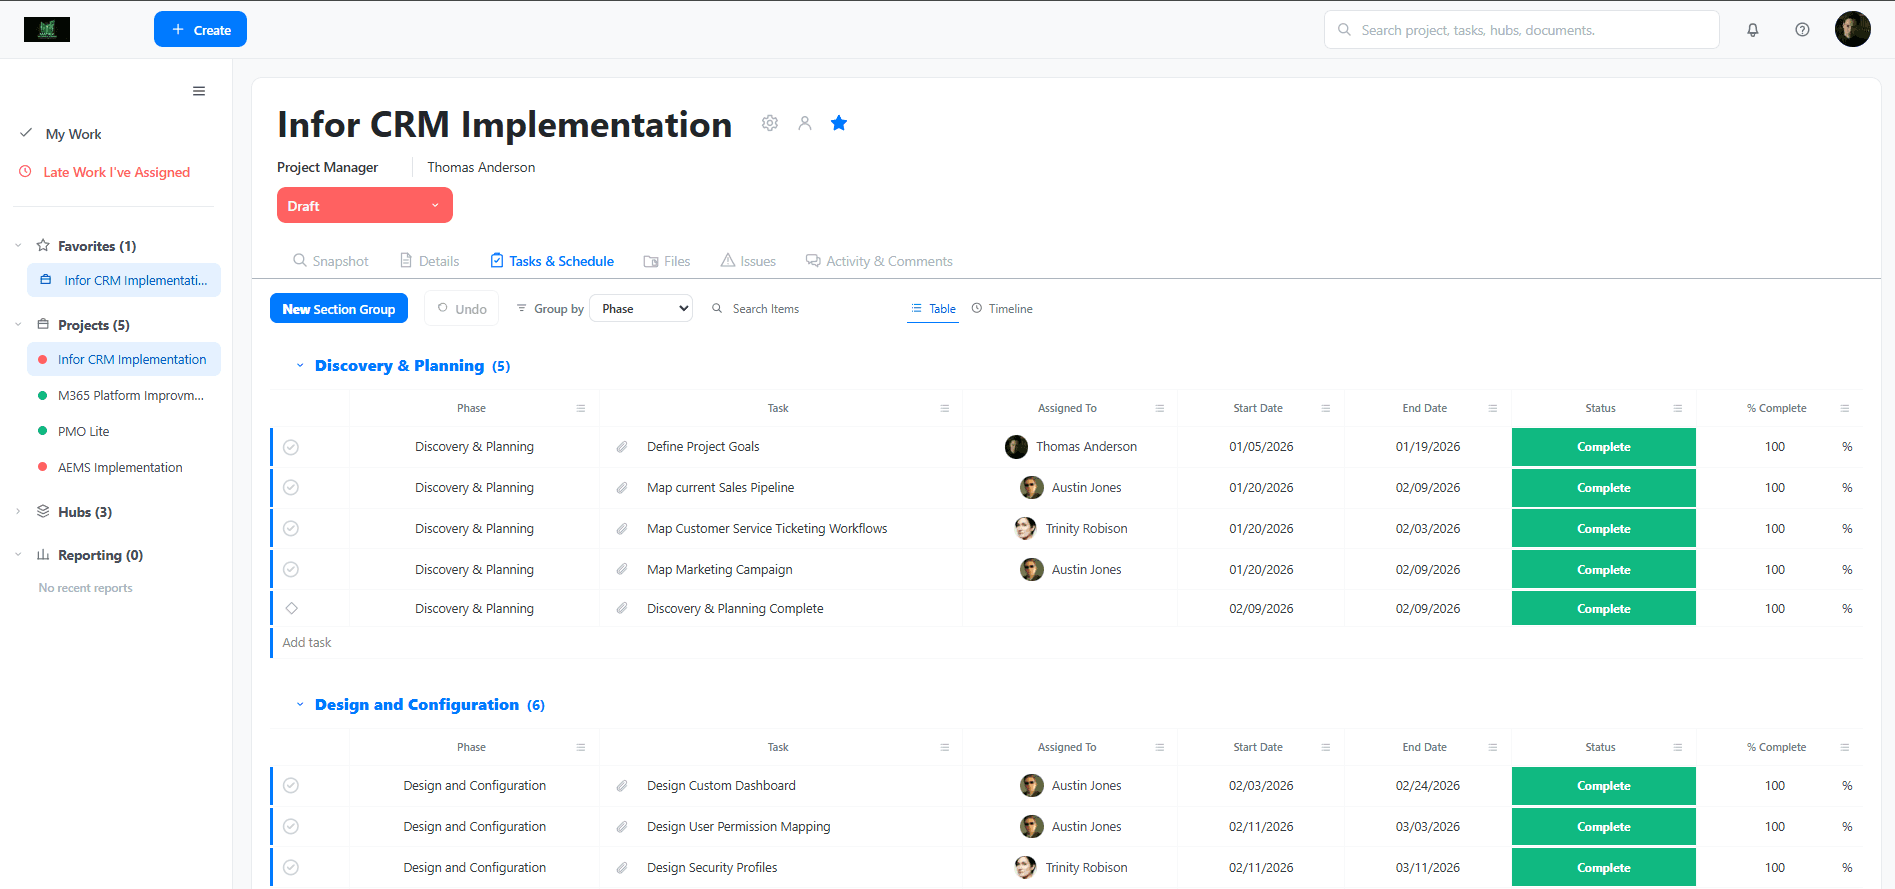Image resolution: width=1895 pixels, height=889 pixels.
Task: Open the Activity & Comments tab
Action: click(879, 261)
